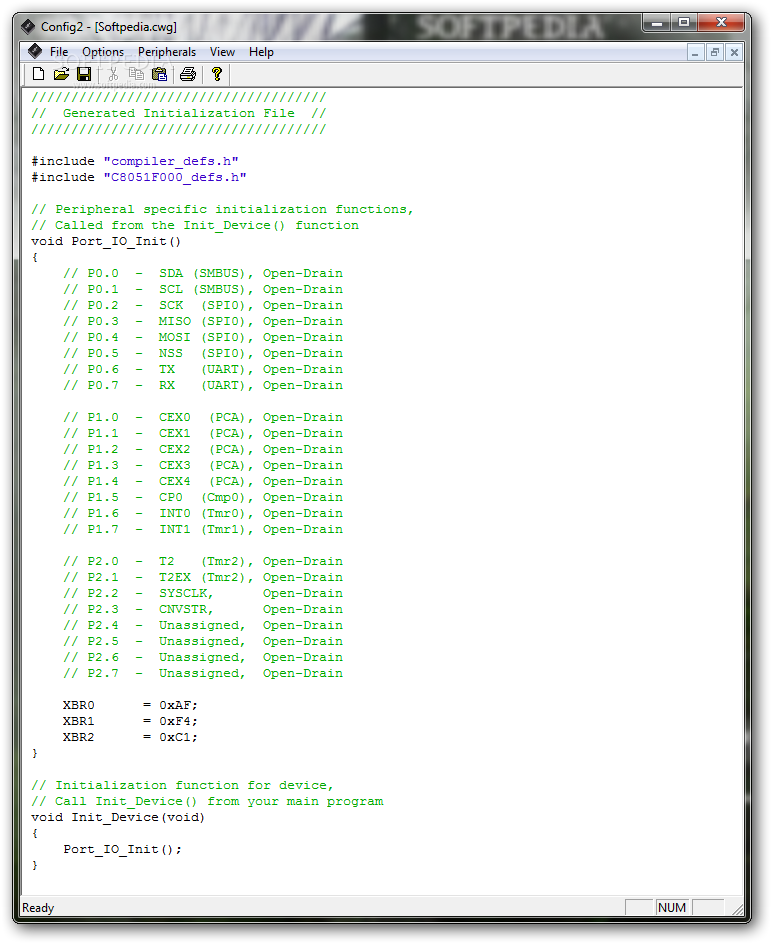Click the P0.1 SCL (SMBUS) comment line
Viewport: 772px width, 944px height.
click(x=203, y=290)
